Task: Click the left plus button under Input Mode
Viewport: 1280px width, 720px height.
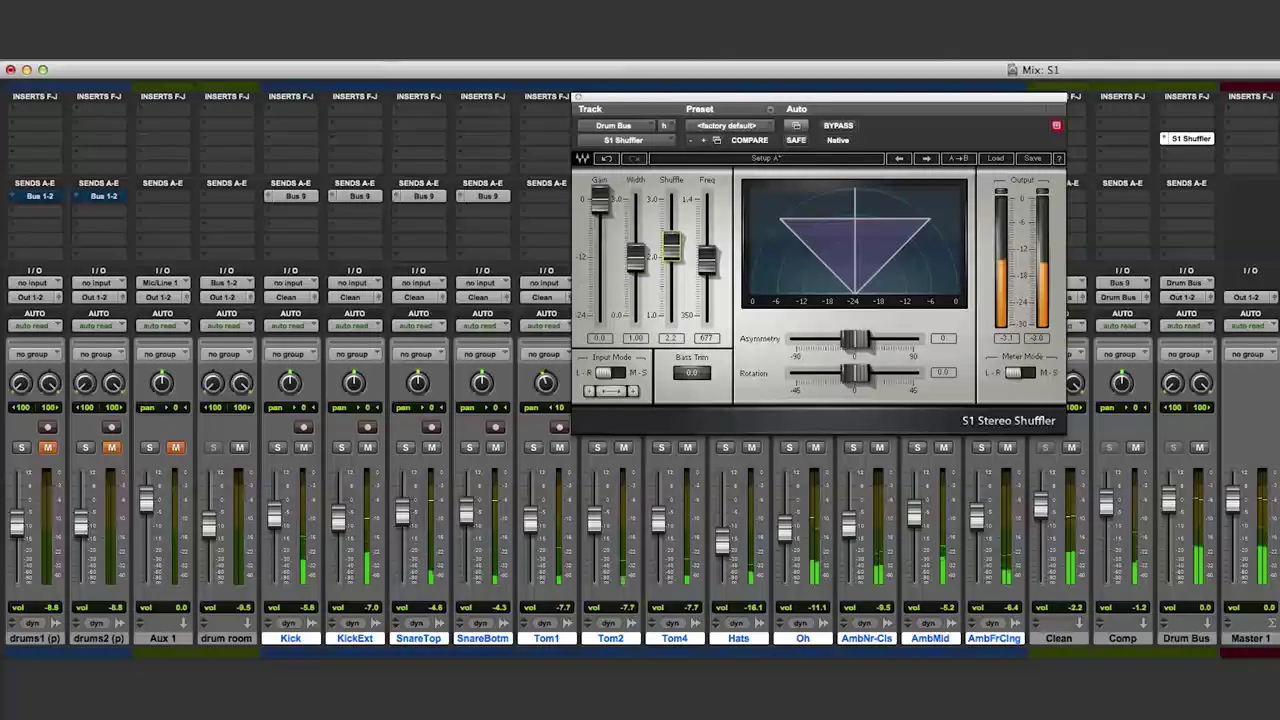Action: coord(589,391)
